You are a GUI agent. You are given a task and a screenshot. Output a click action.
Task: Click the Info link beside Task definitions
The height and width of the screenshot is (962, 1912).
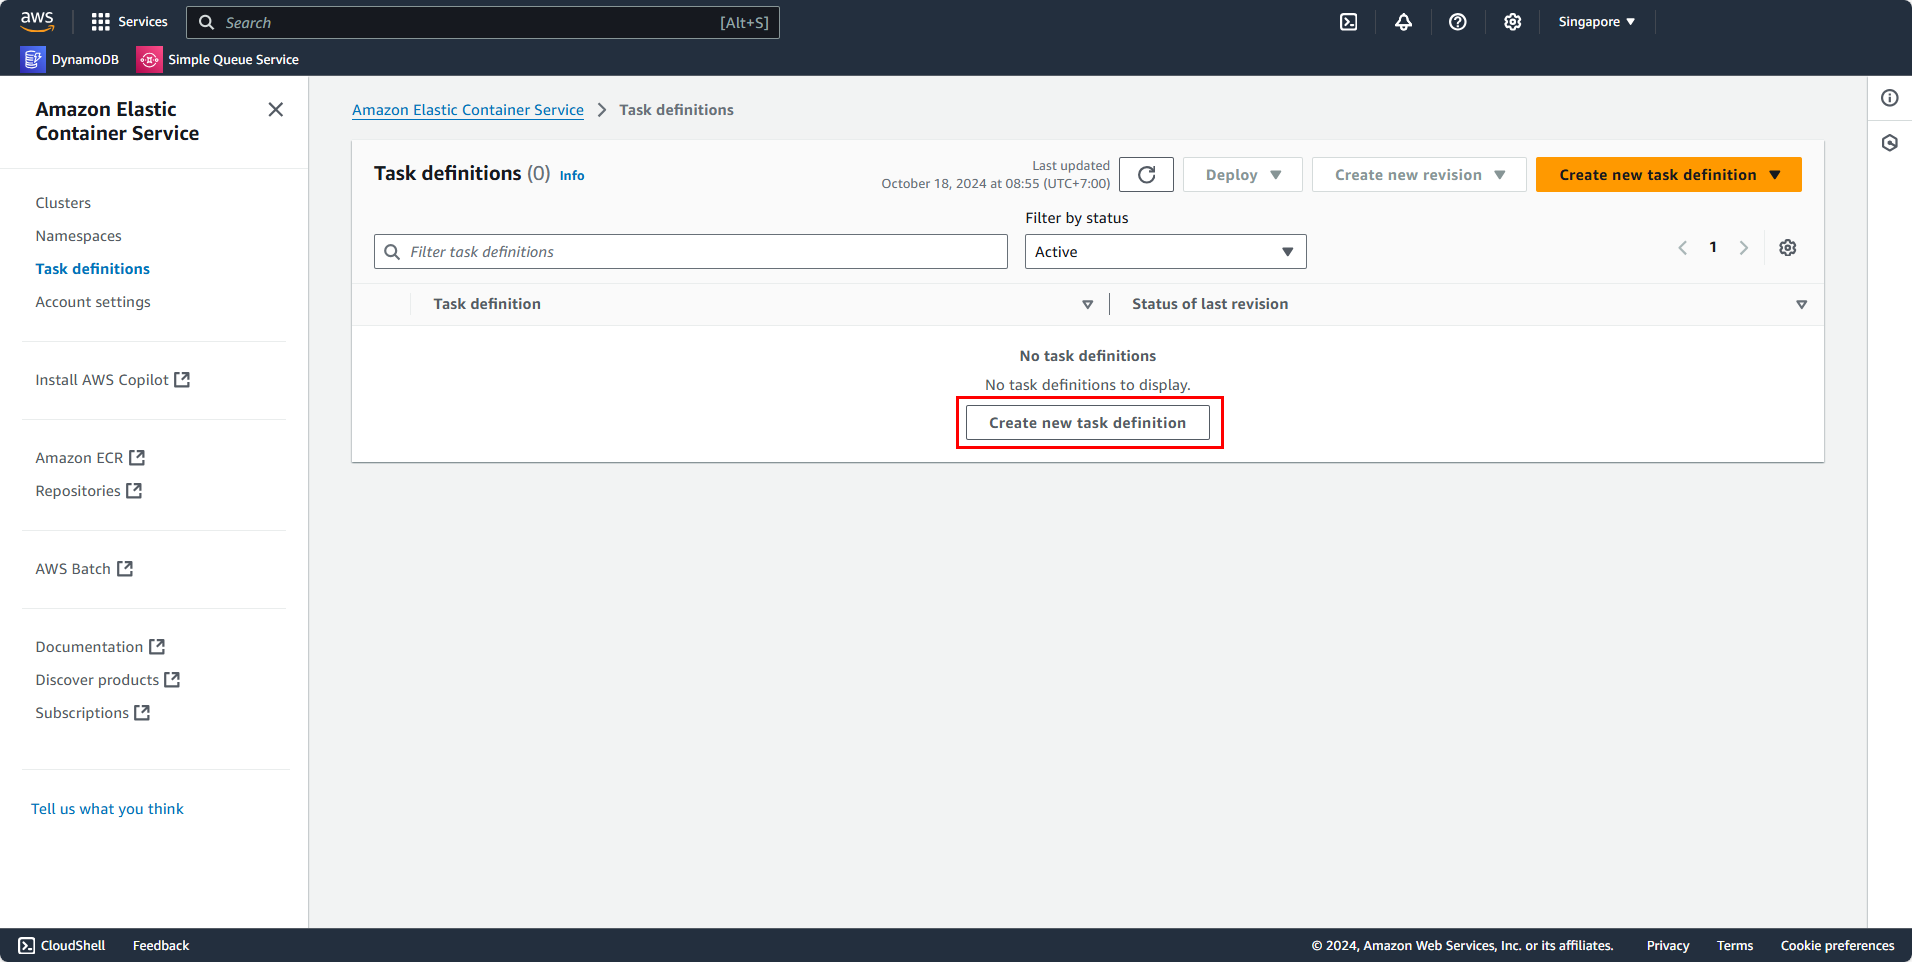[x=572, y=175]
